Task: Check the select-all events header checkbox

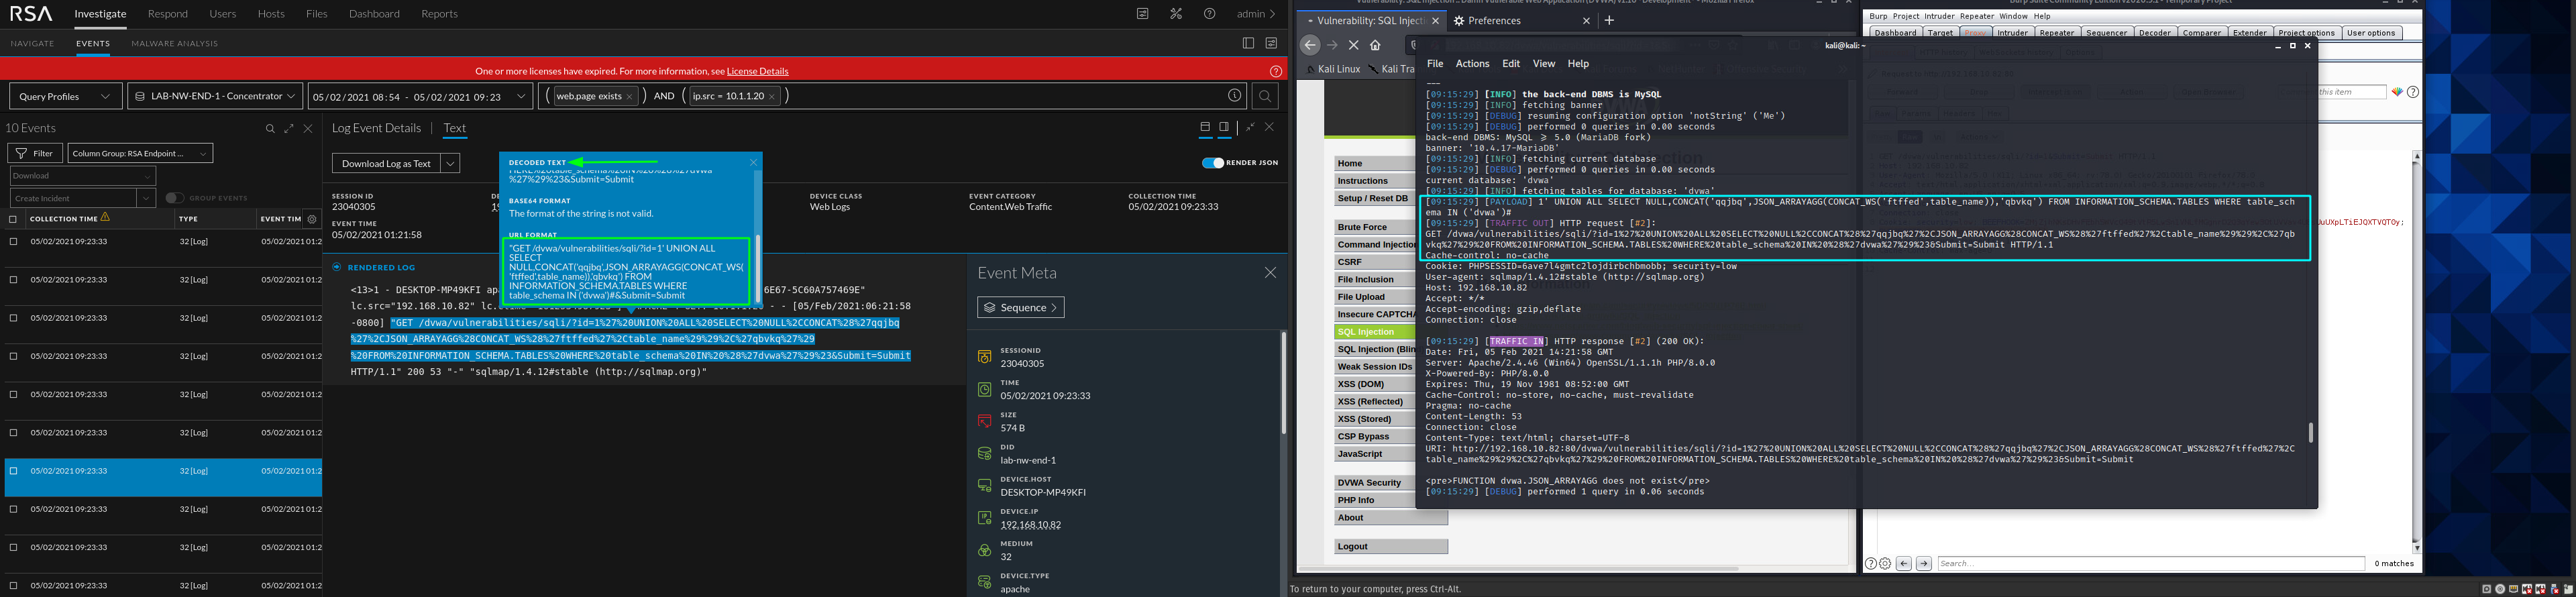Action: tap(13, 219)
